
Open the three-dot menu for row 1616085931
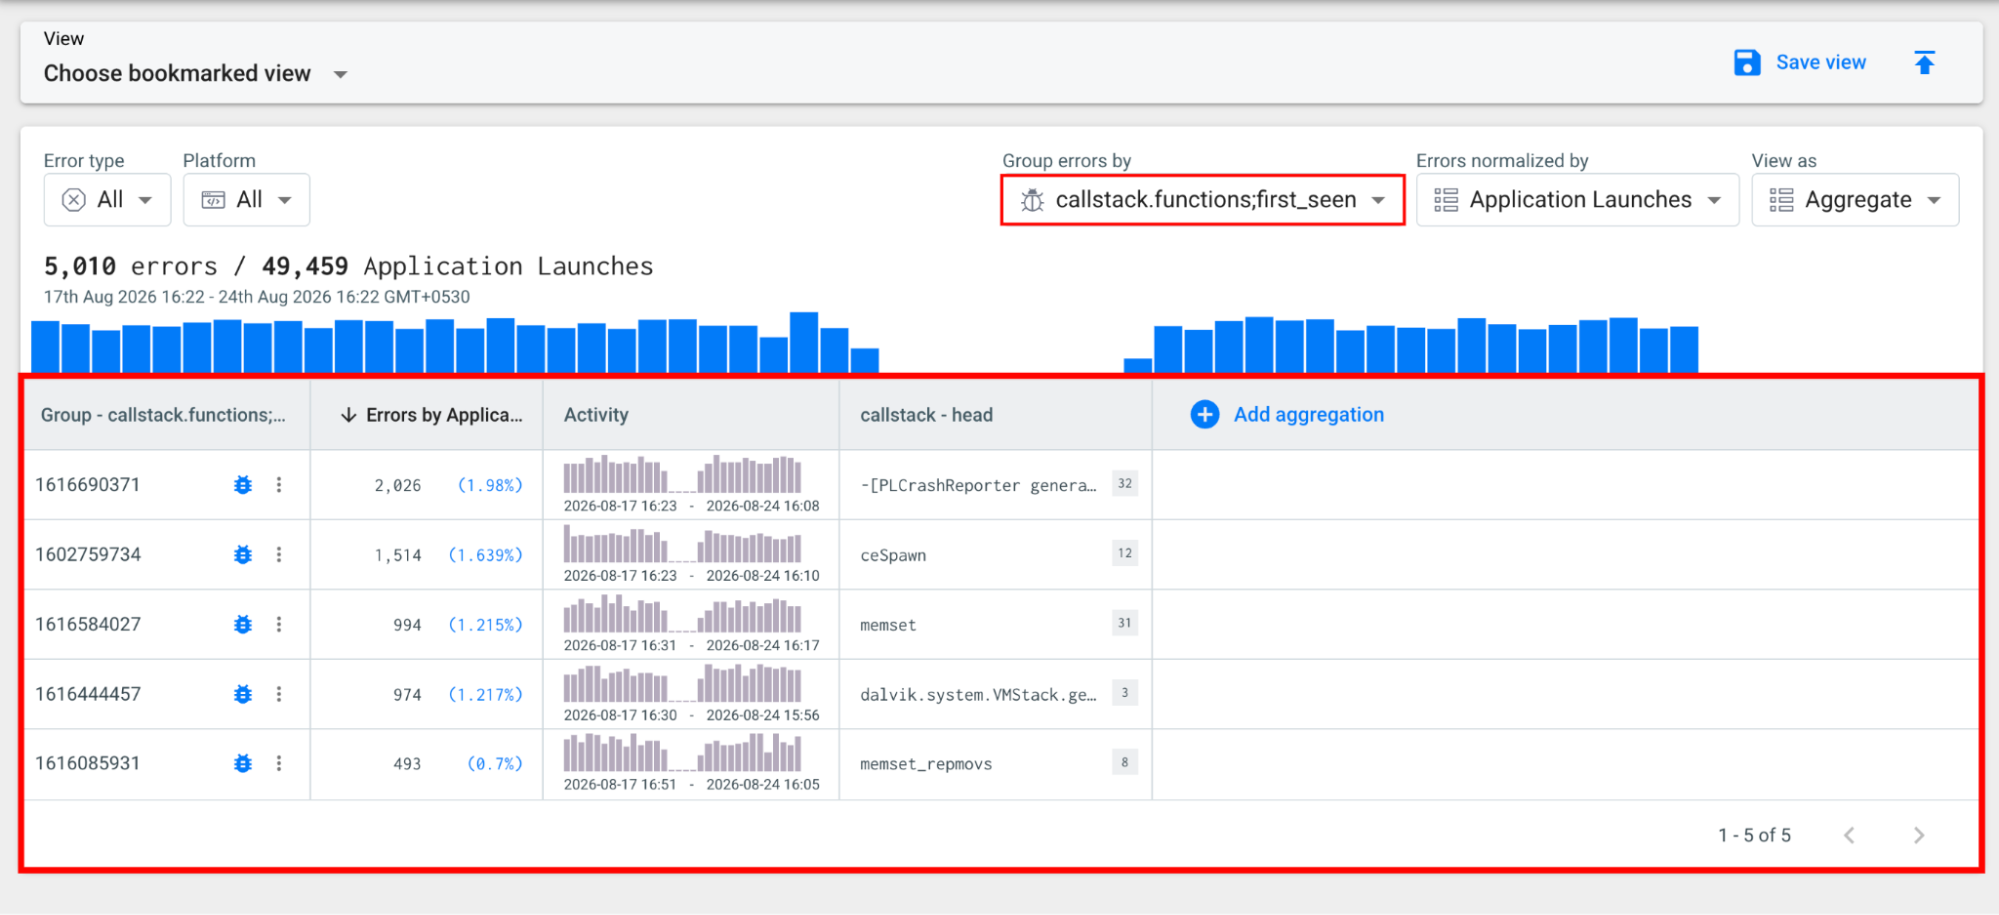point(279,763)
